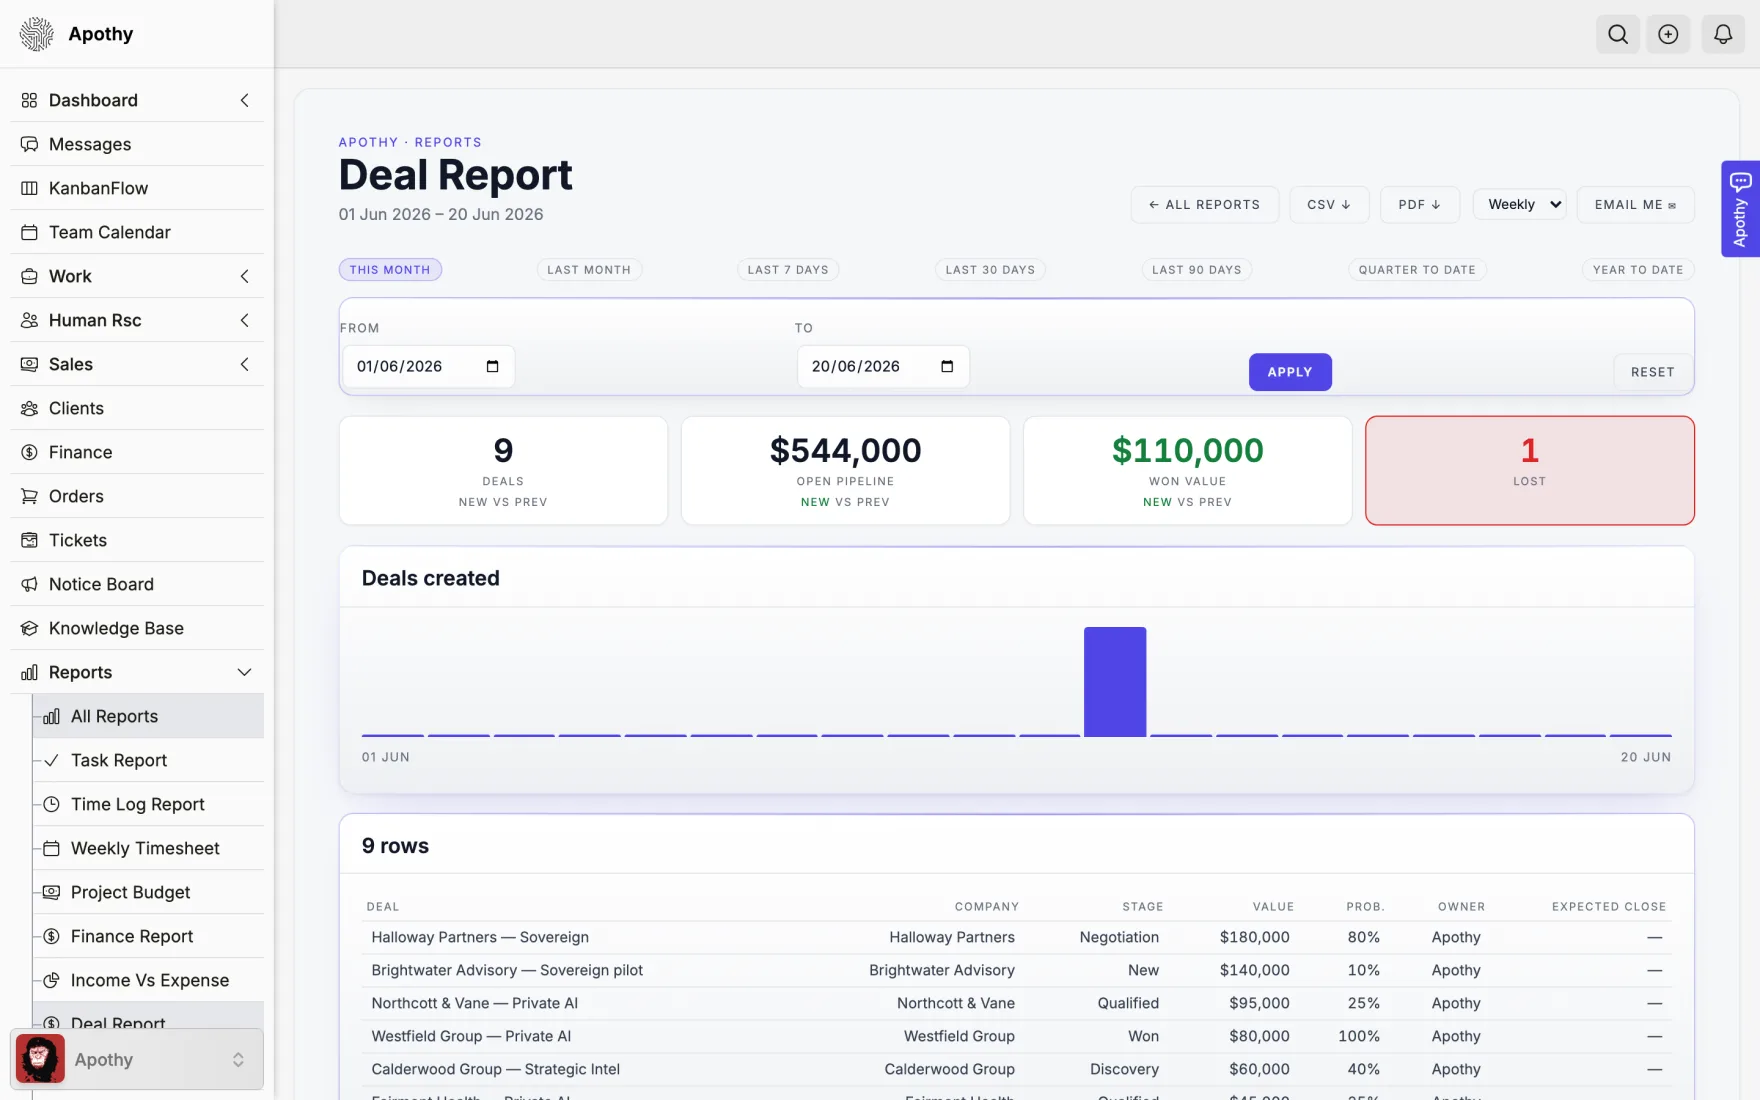Click the tall bar in Deals created chart
1760x1100 pixels.
(x=1115, y=682)
